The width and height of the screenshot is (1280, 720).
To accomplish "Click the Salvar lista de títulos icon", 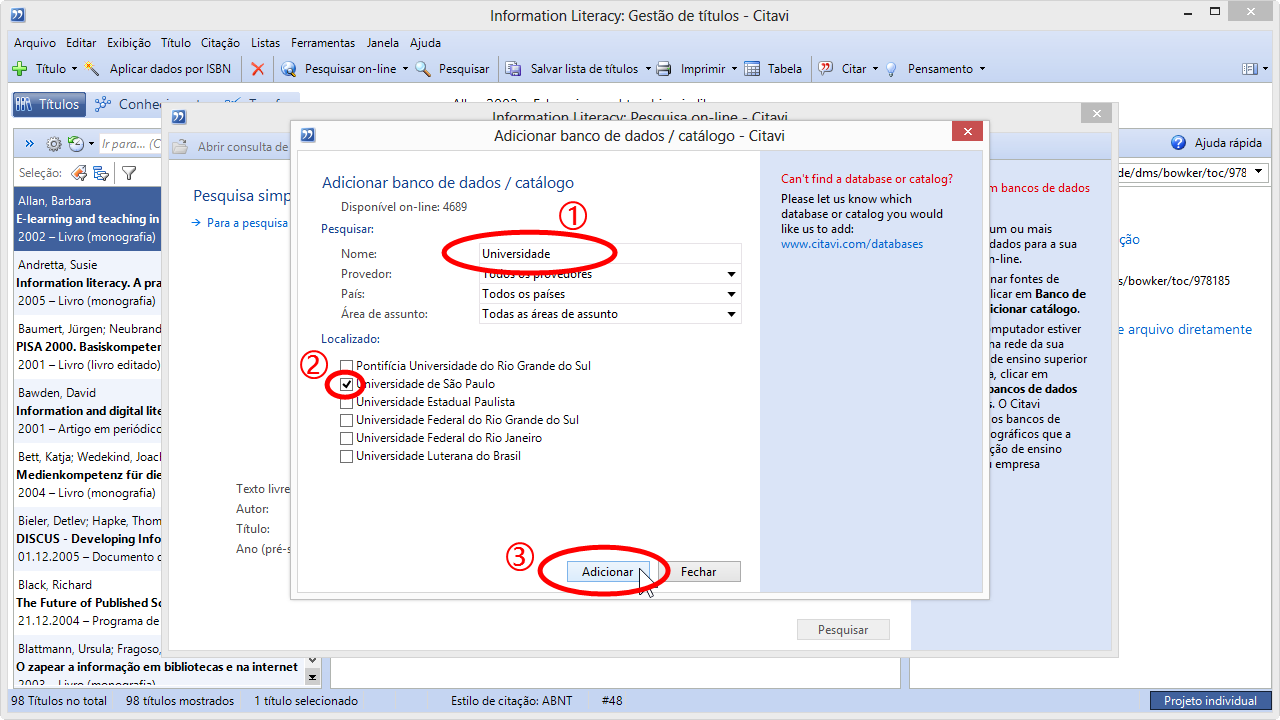I will coord(514,69).
